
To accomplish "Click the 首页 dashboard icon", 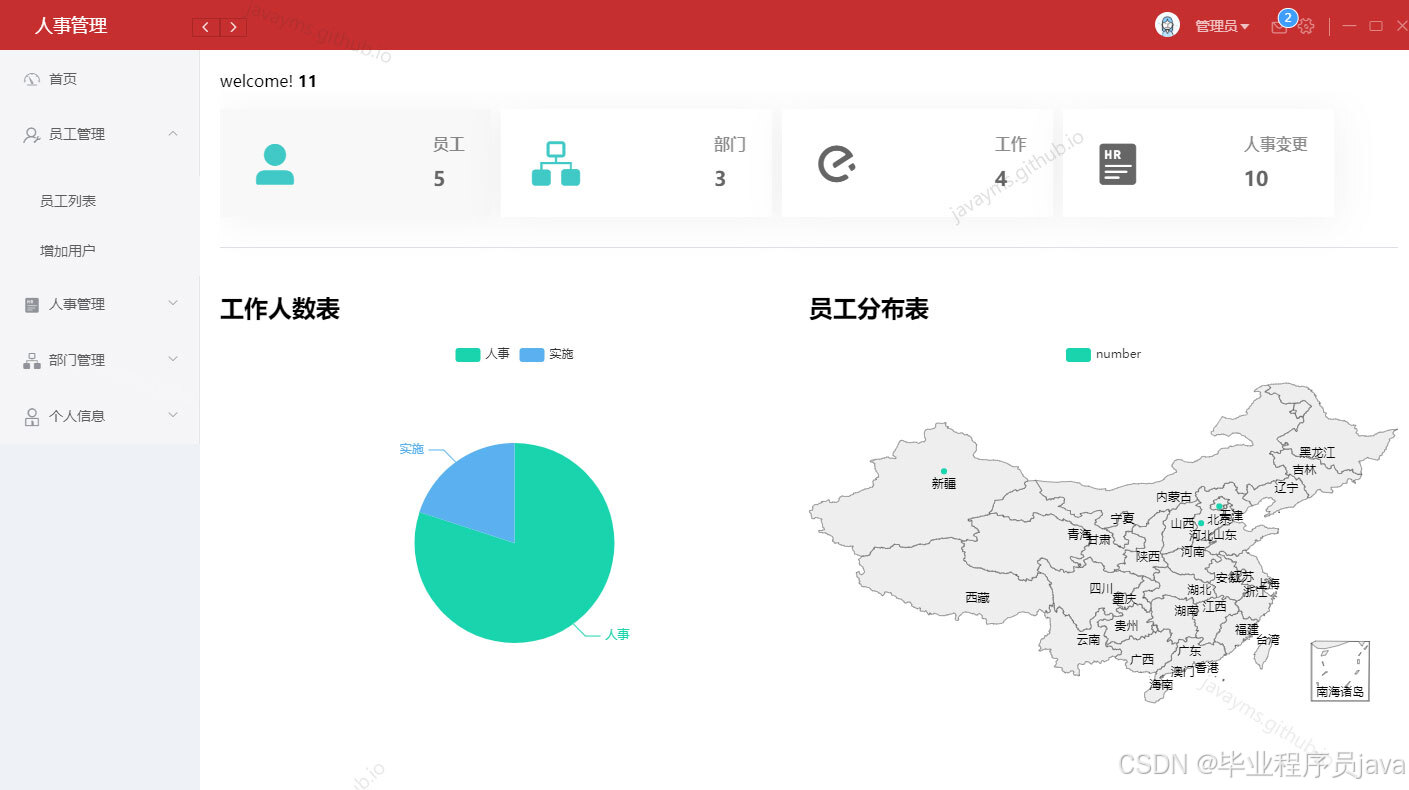I will tap(31, 79).
